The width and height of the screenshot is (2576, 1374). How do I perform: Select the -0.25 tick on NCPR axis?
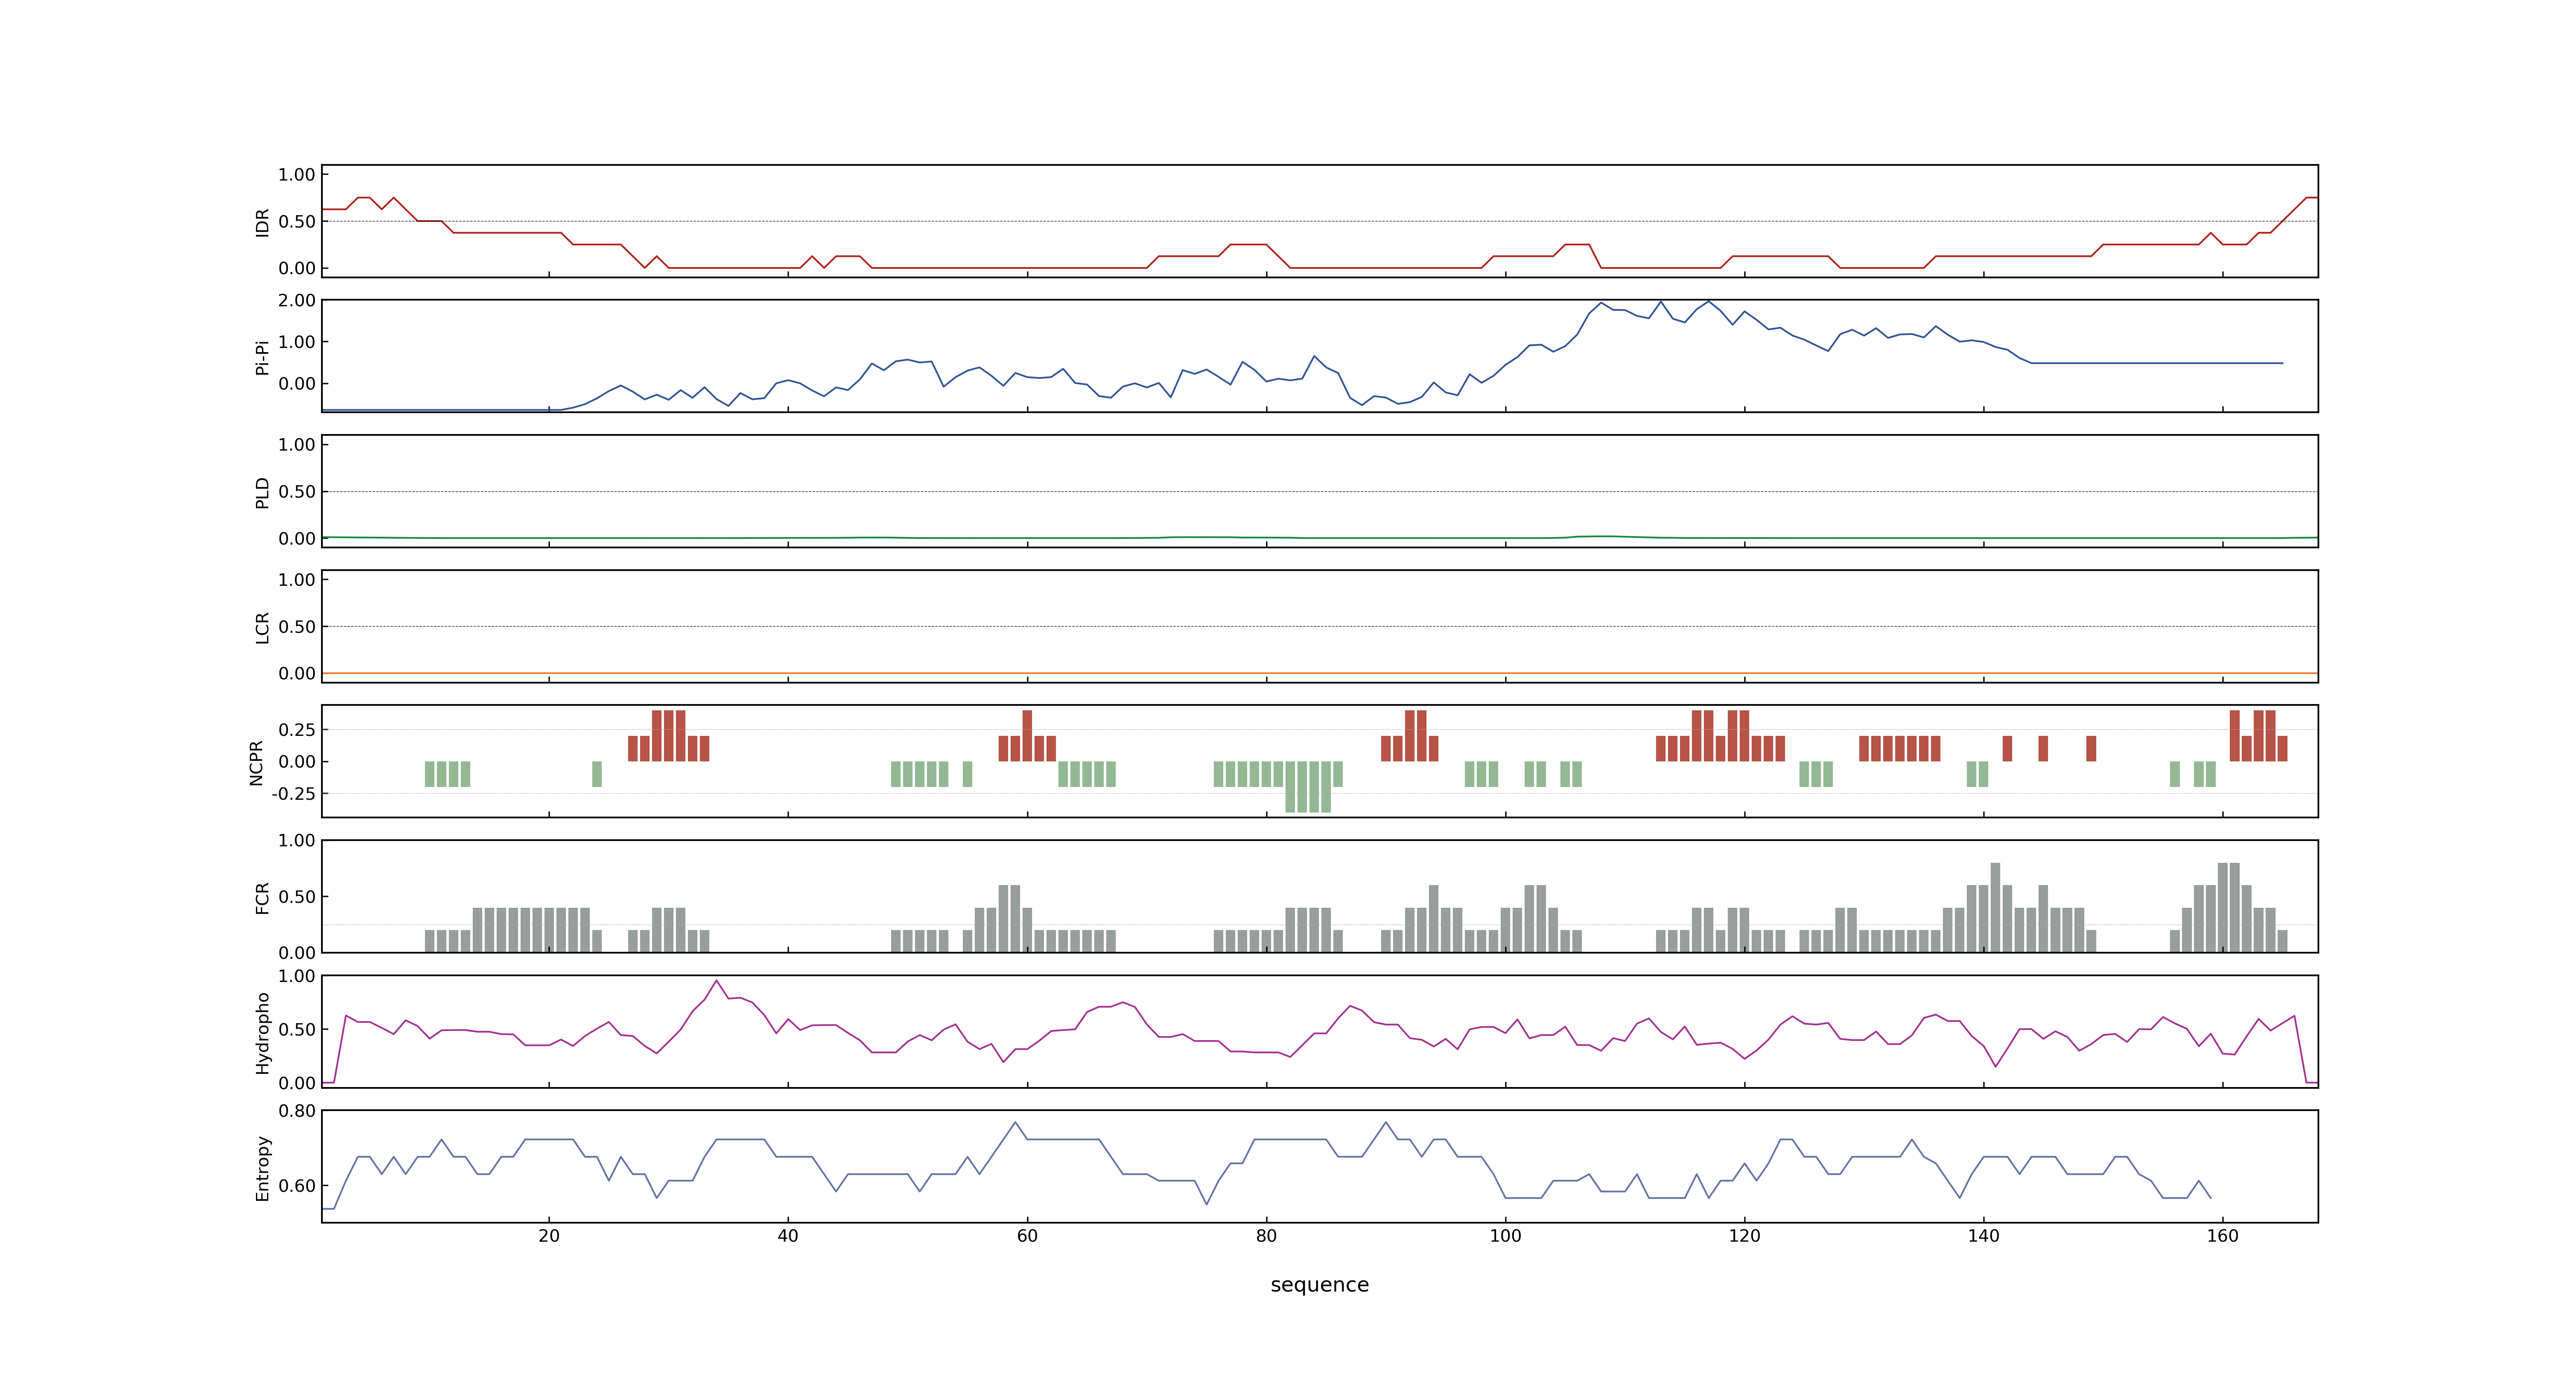(294, 794)
